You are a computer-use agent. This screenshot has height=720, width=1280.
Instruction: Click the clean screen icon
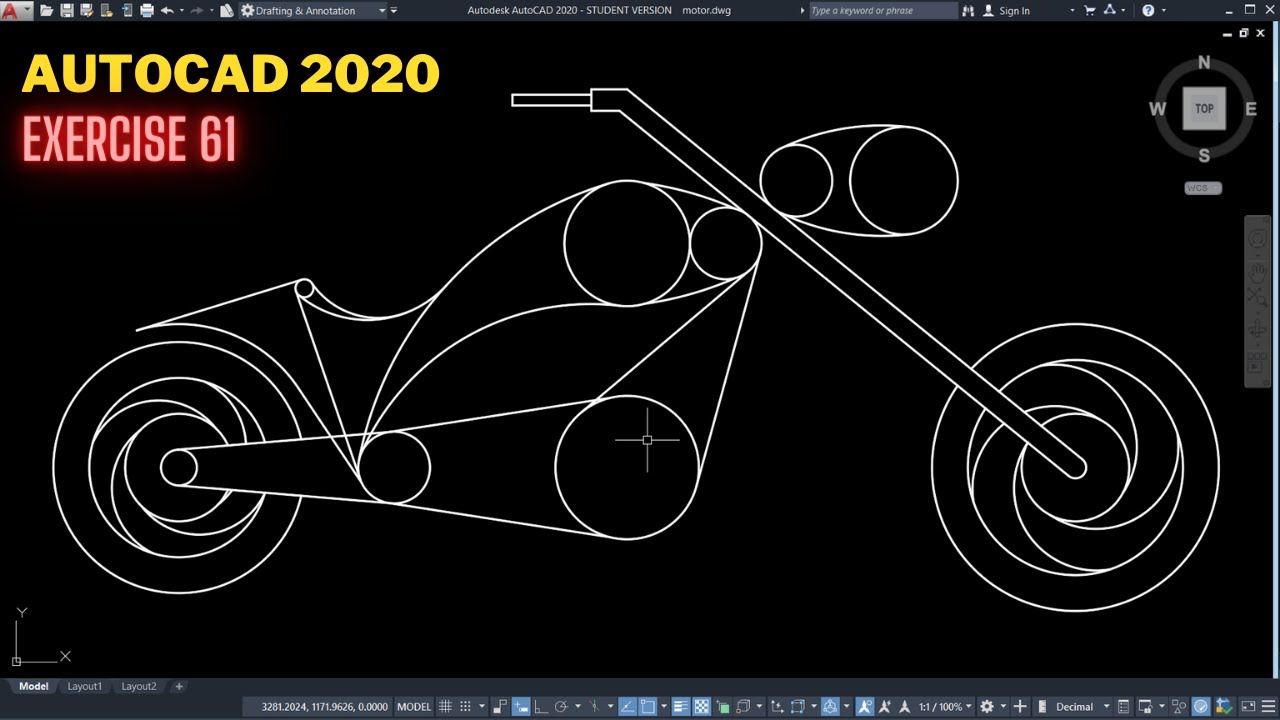pyautogui.click(x=1248, y=707)
